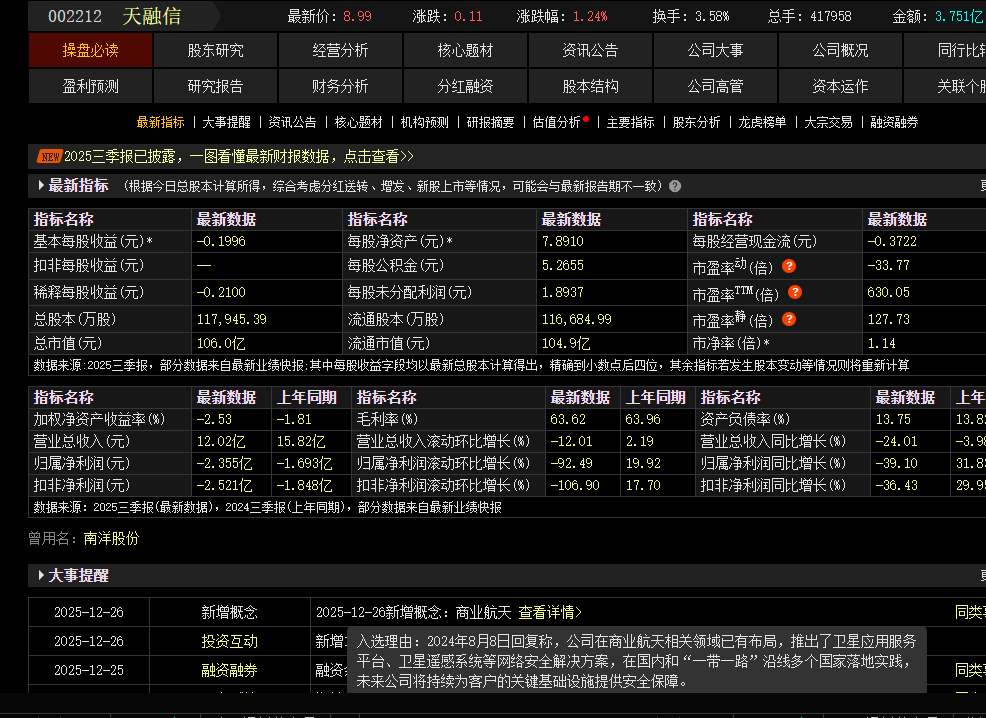This screenshot has width=986, height=718.
Task: Jump to 研报摘要 section link
Action: (x=490, y=122)
